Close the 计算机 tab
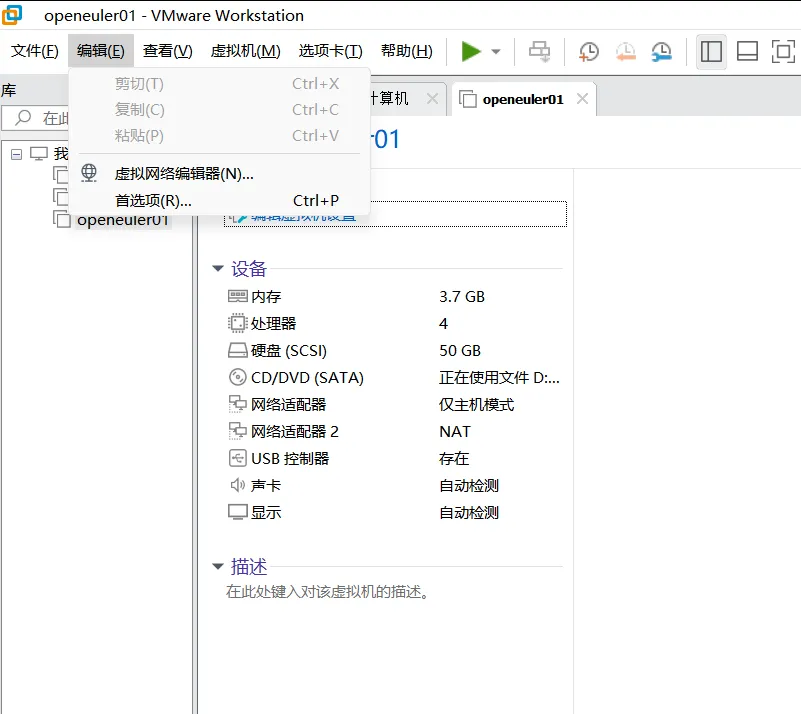This screenshot has height=714, width=801. click(432, 98)
